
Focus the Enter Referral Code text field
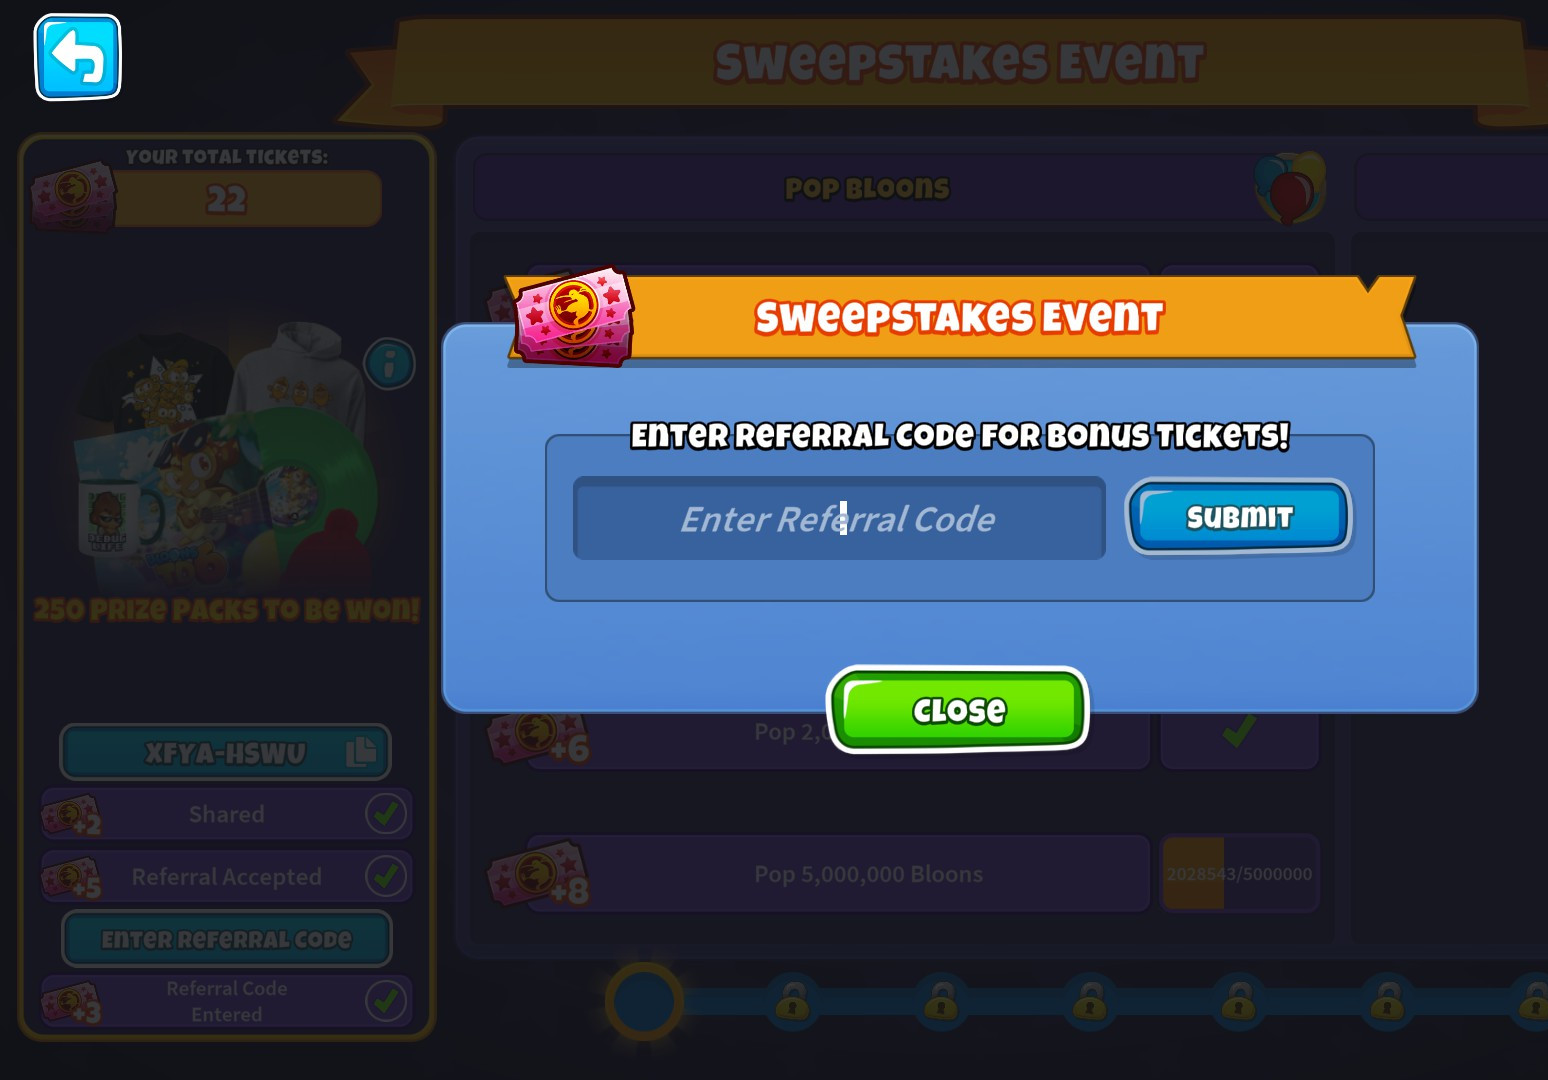(x=839, y=518)
